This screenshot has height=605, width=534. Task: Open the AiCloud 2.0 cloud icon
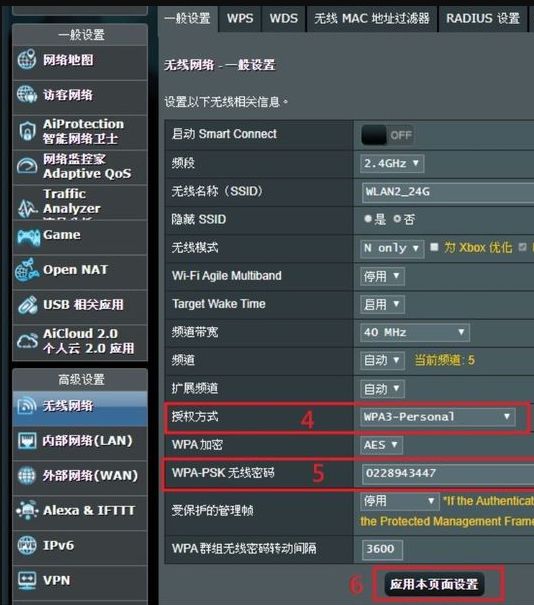point(27,341)
